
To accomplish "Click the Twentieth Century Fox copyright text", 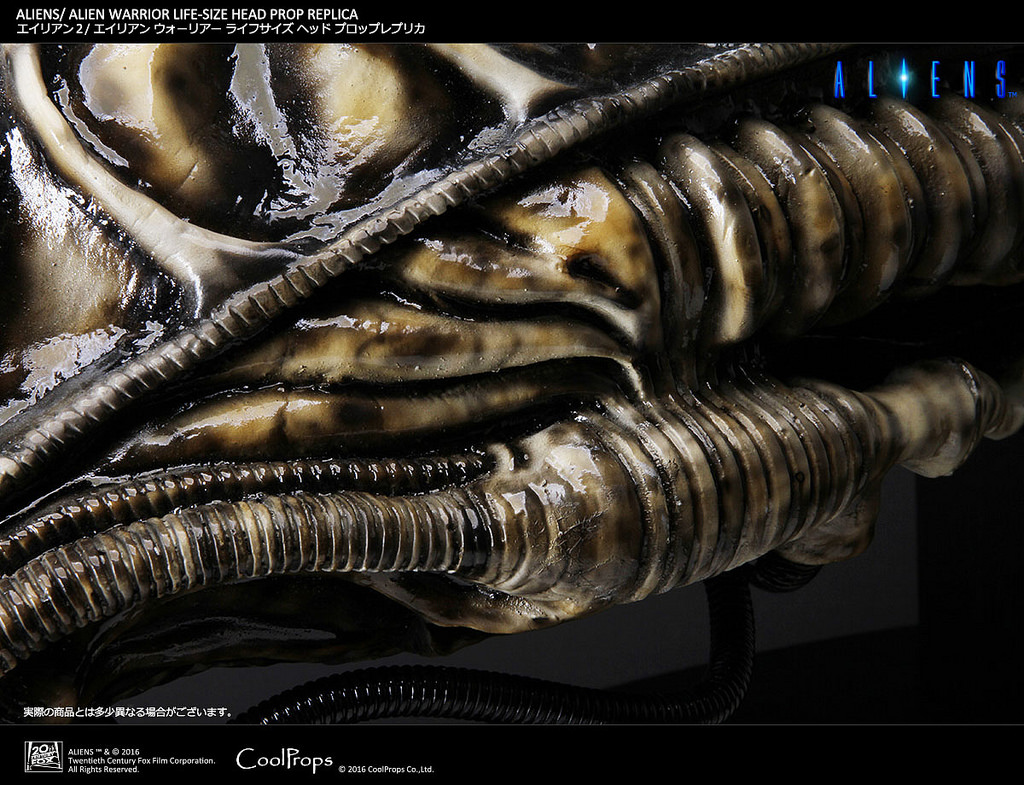I will (140, 761).
